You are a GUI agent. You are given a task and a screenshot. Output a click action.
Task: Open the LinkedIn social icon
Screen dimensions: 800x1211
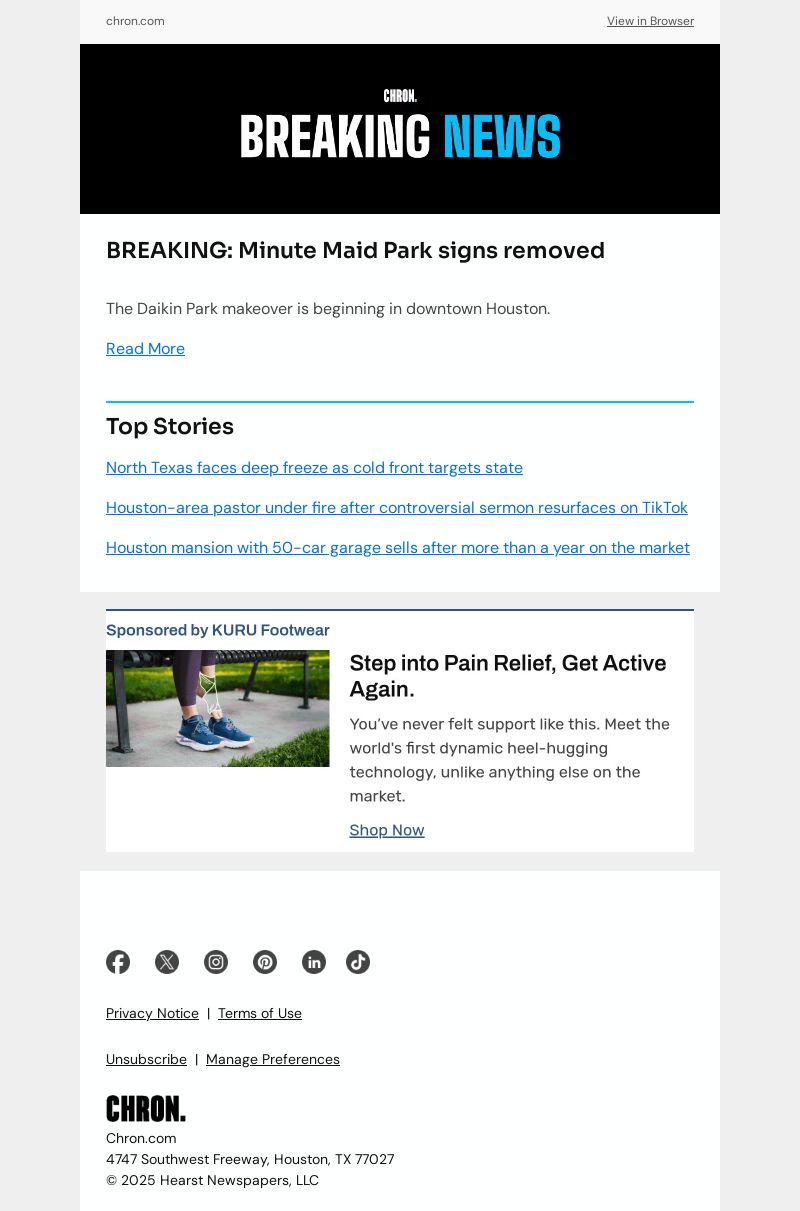(x=314, y=962)
